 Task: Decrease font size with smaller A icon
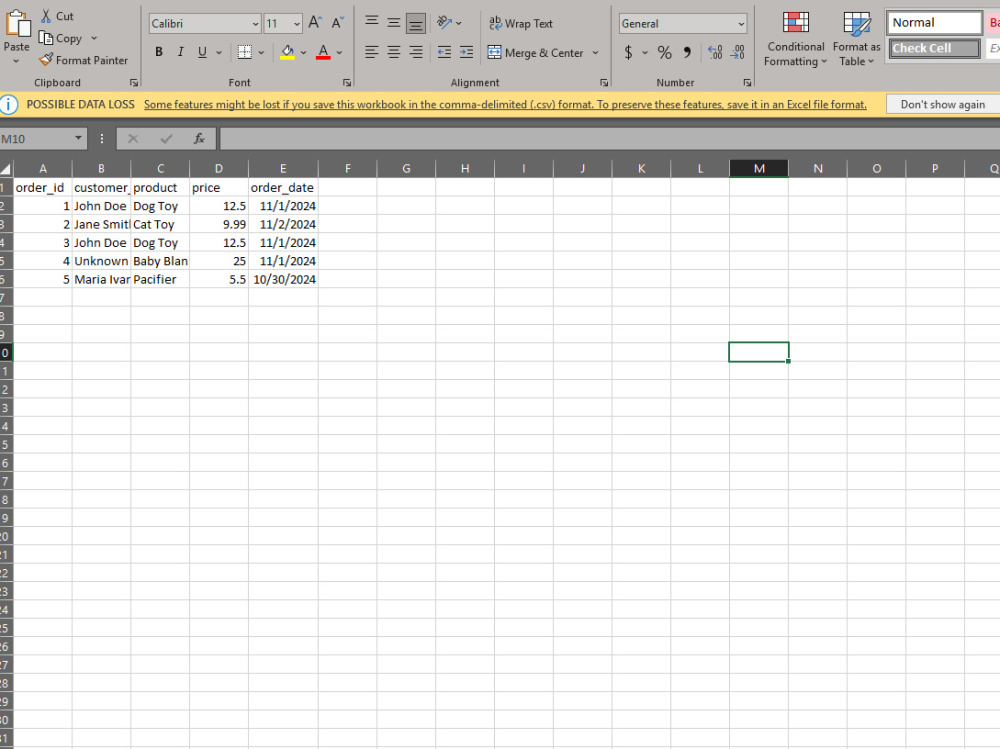[337, 23]
